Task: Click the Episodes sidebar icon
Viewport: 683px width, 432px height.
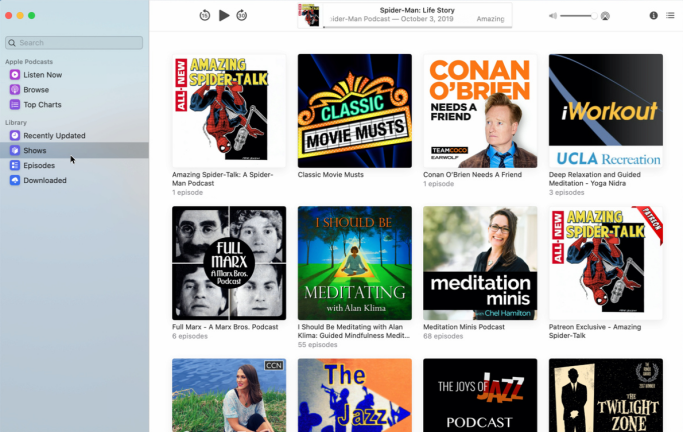Action: pyautogui.click(x=15, y=165)
